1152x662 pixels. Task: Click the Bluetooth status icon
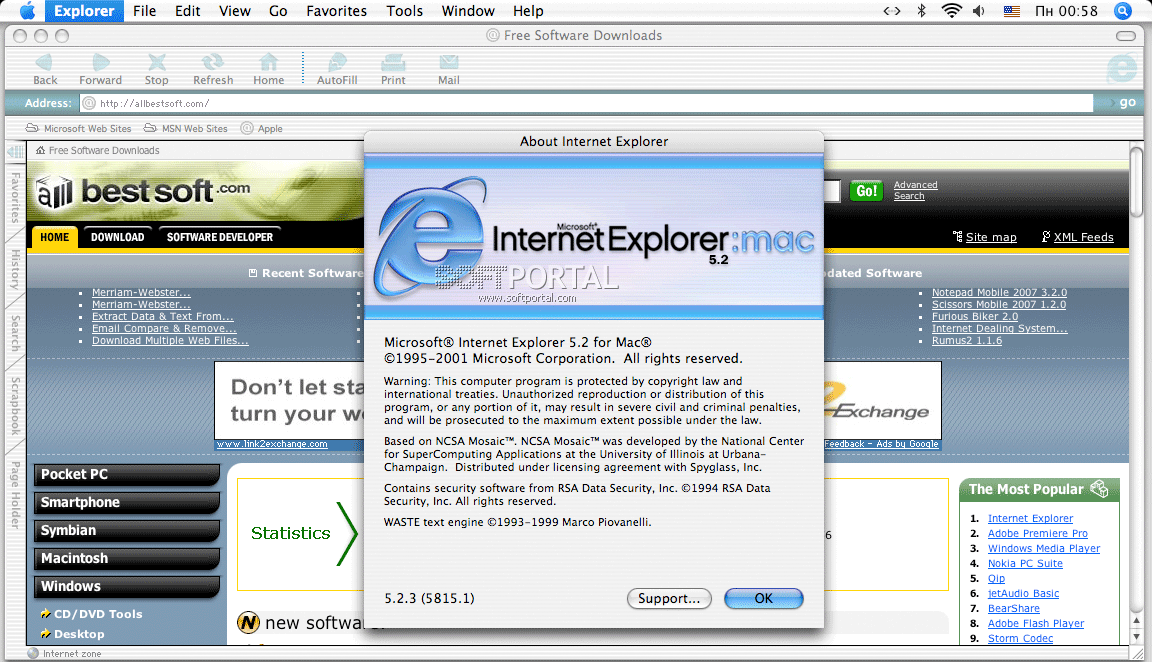pyautogui.click(x=921, y=10)
